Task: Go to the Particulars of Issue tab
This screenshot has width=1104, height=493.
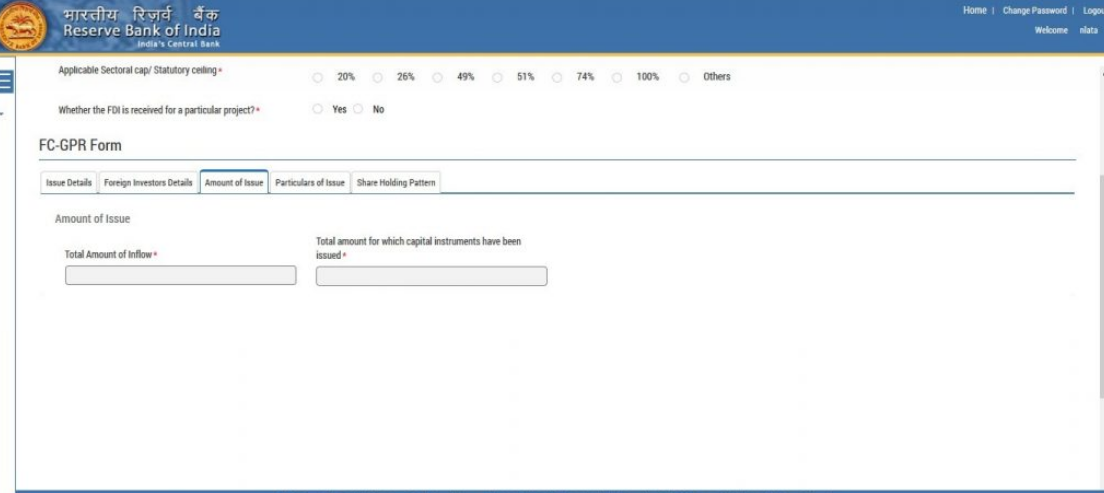Action: (x=310, y=182)
